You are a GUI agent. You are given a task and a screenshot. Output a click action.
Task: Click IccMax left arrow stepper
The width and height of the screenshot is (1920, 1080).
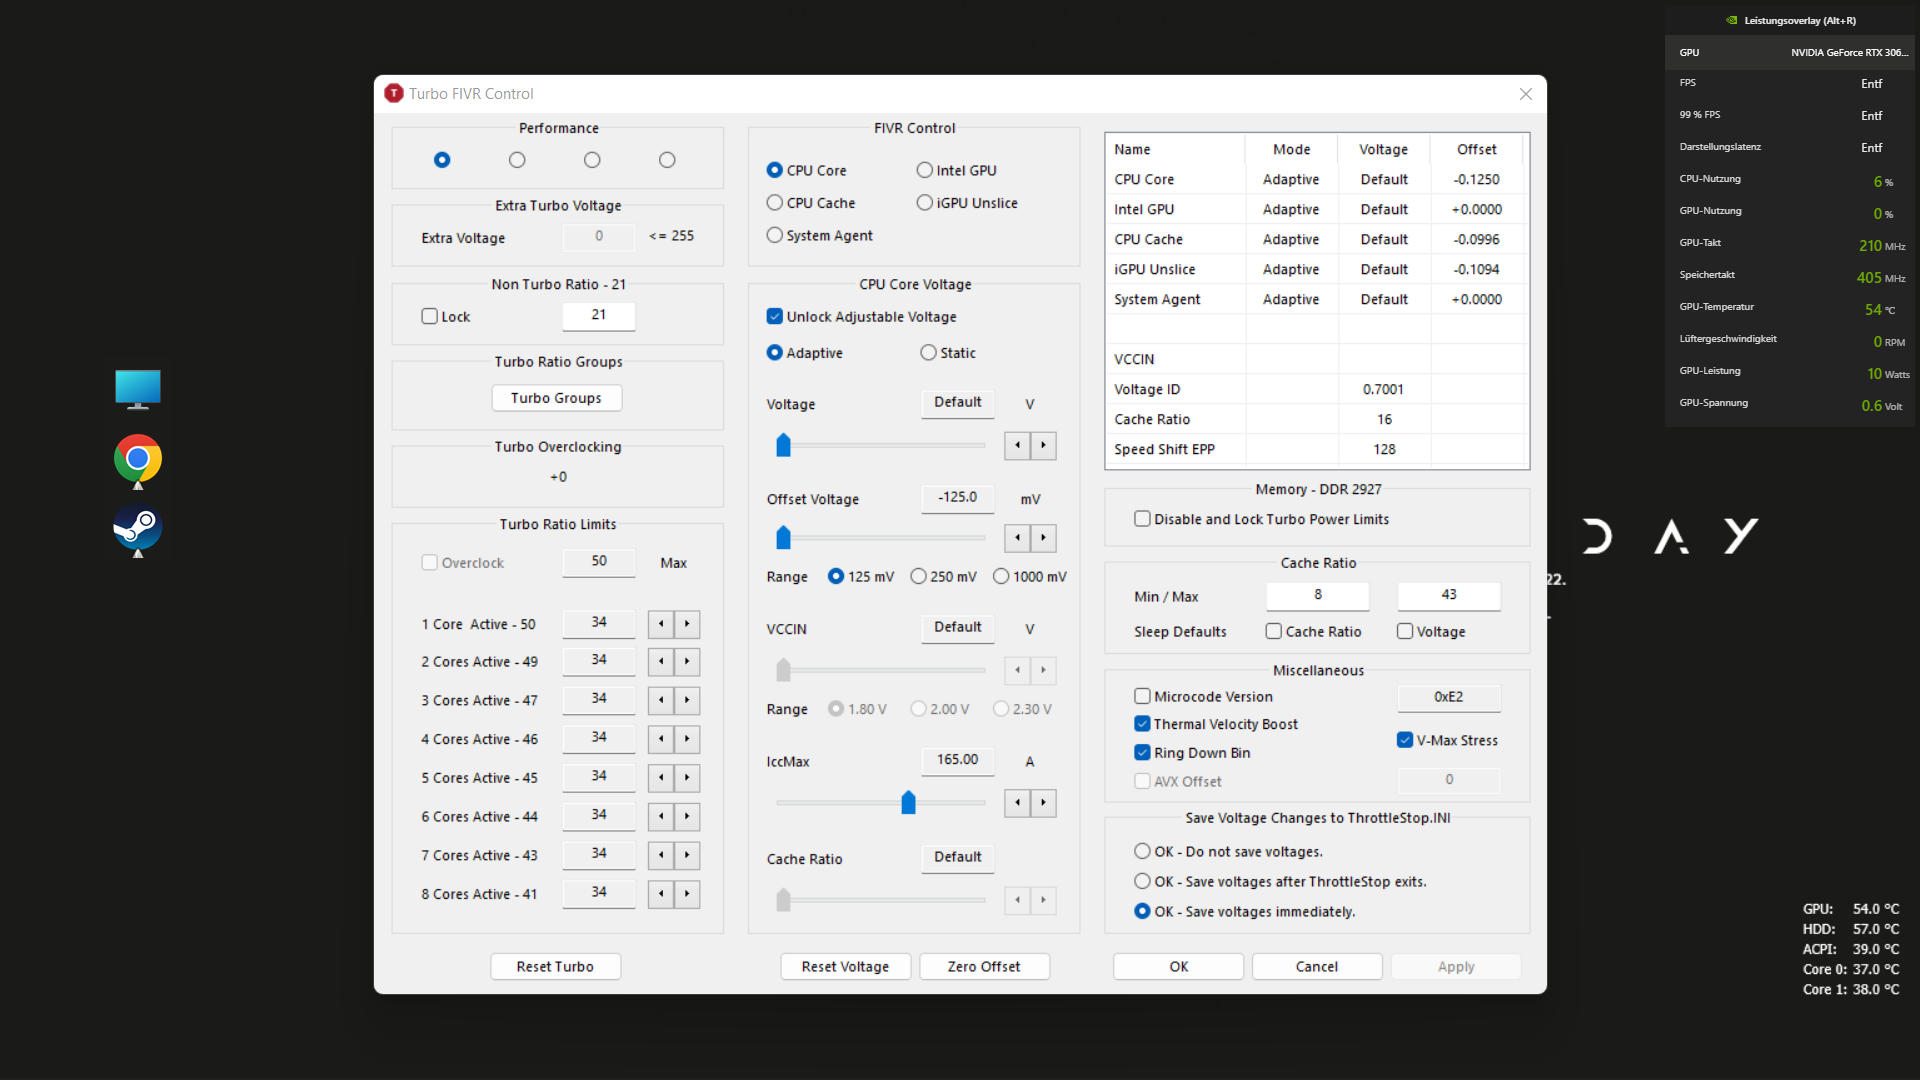click(x=1017, y=803)
